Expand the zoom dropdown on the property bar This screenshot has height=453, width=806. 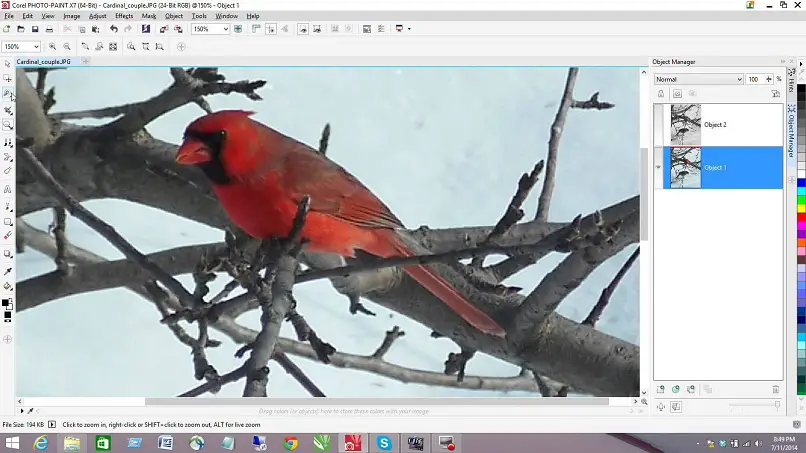pyautogui.click(x=36, y=47)
